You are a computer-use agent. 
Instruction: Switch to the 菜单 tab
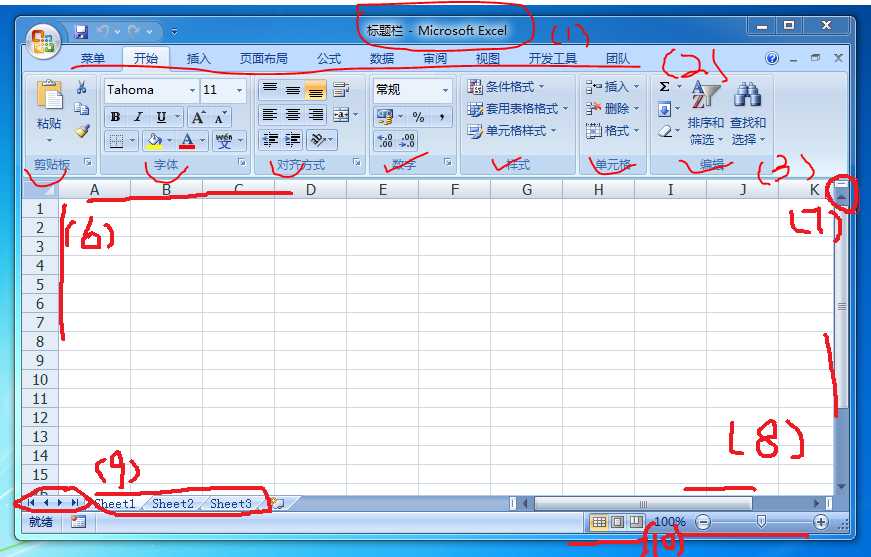(93, 58)
